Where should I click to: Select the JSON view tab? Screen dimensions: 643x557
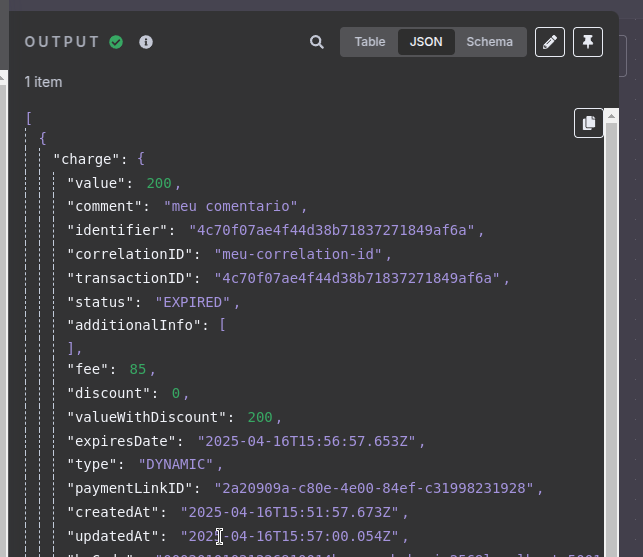coord(426,42)
